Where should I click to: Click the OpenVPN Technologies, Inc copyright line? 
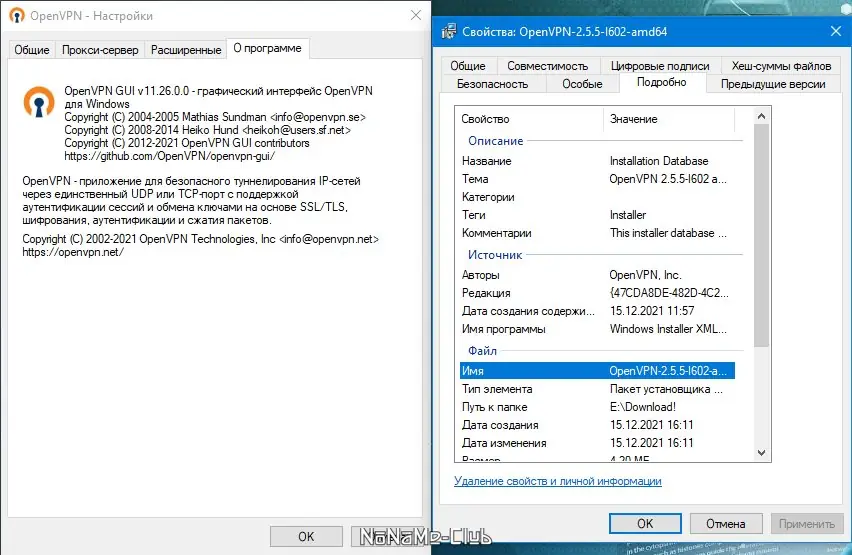pyautogui.click(x=201, y=239)
